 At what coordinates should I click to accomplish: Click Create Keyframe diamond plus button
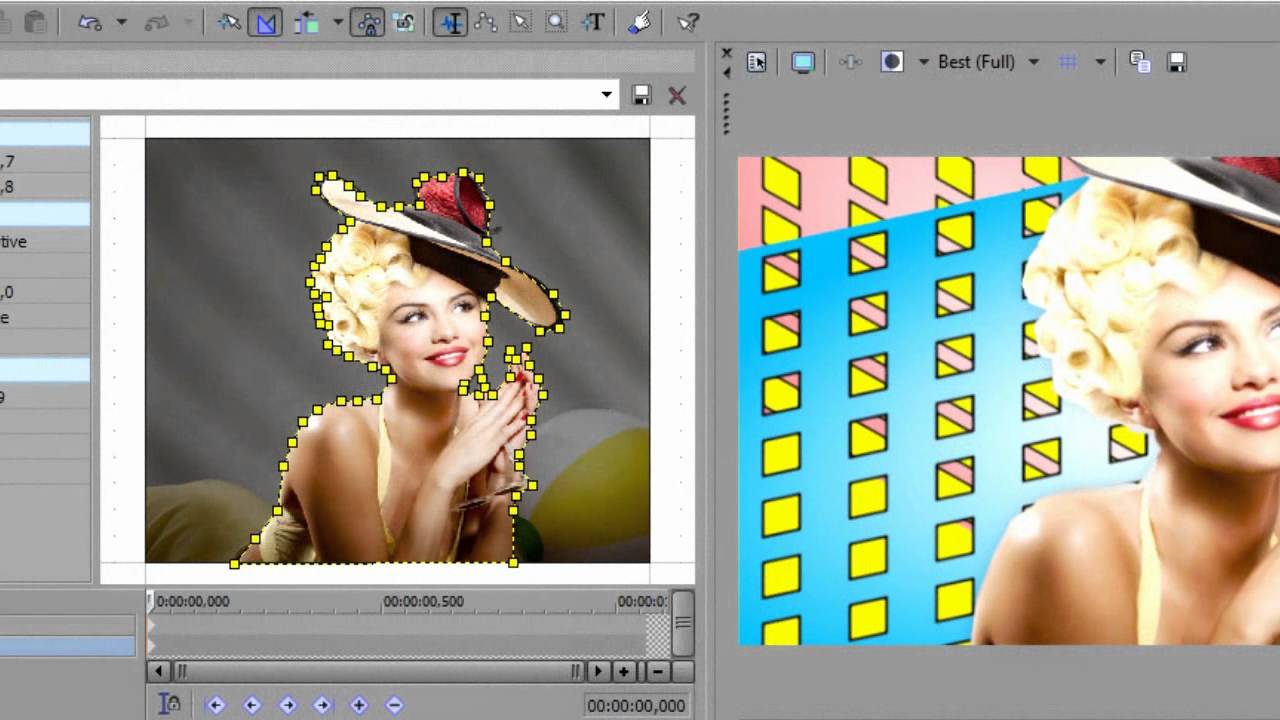[359, 705]
